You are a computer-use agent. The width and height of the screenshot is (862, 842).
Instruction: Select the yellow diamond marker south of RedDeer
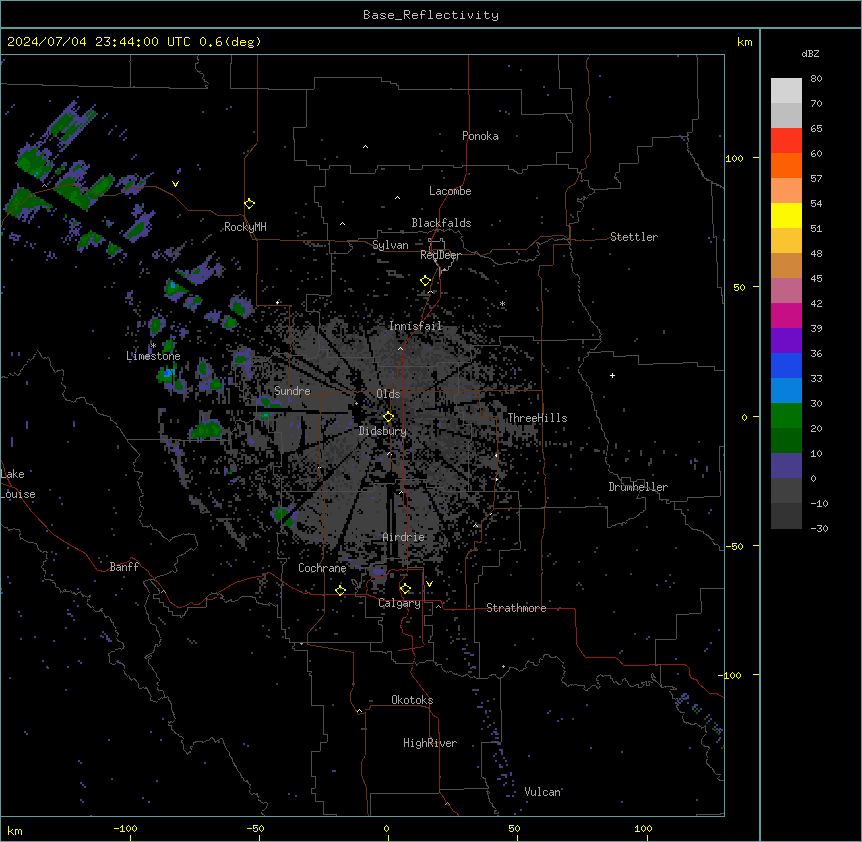(425, 281)
